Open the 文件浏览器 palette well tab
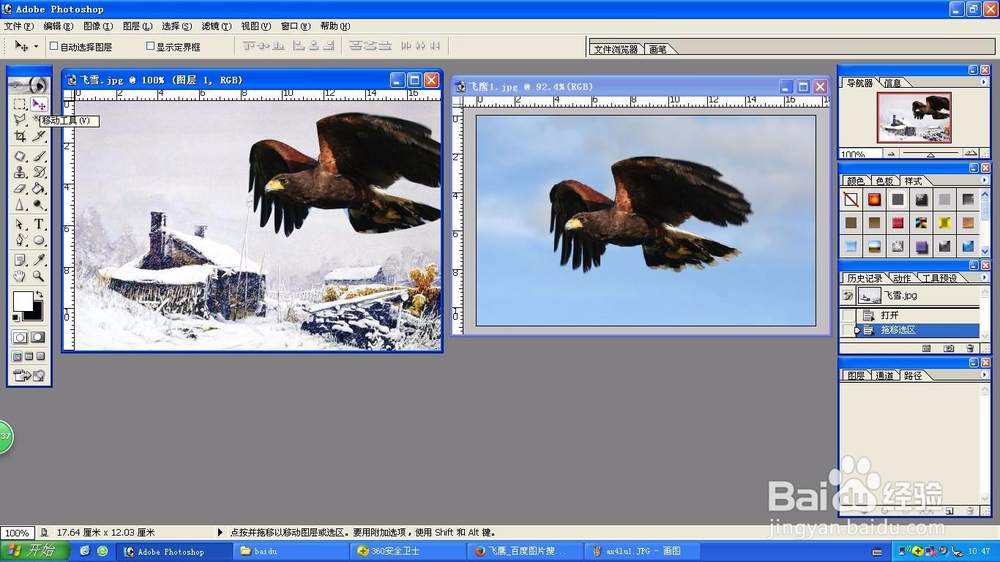This screenshot has width=1000, height=562. [615, 49]
